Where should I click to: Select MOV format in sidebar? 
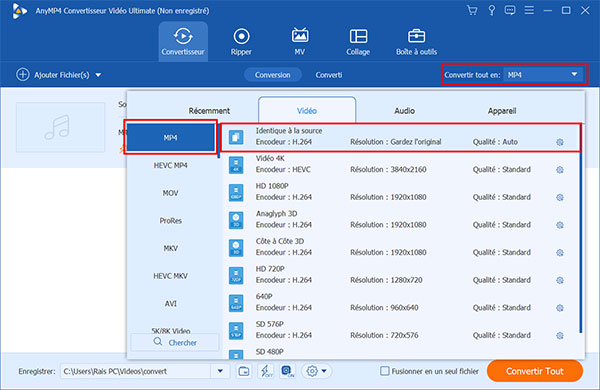click(170, 193)
